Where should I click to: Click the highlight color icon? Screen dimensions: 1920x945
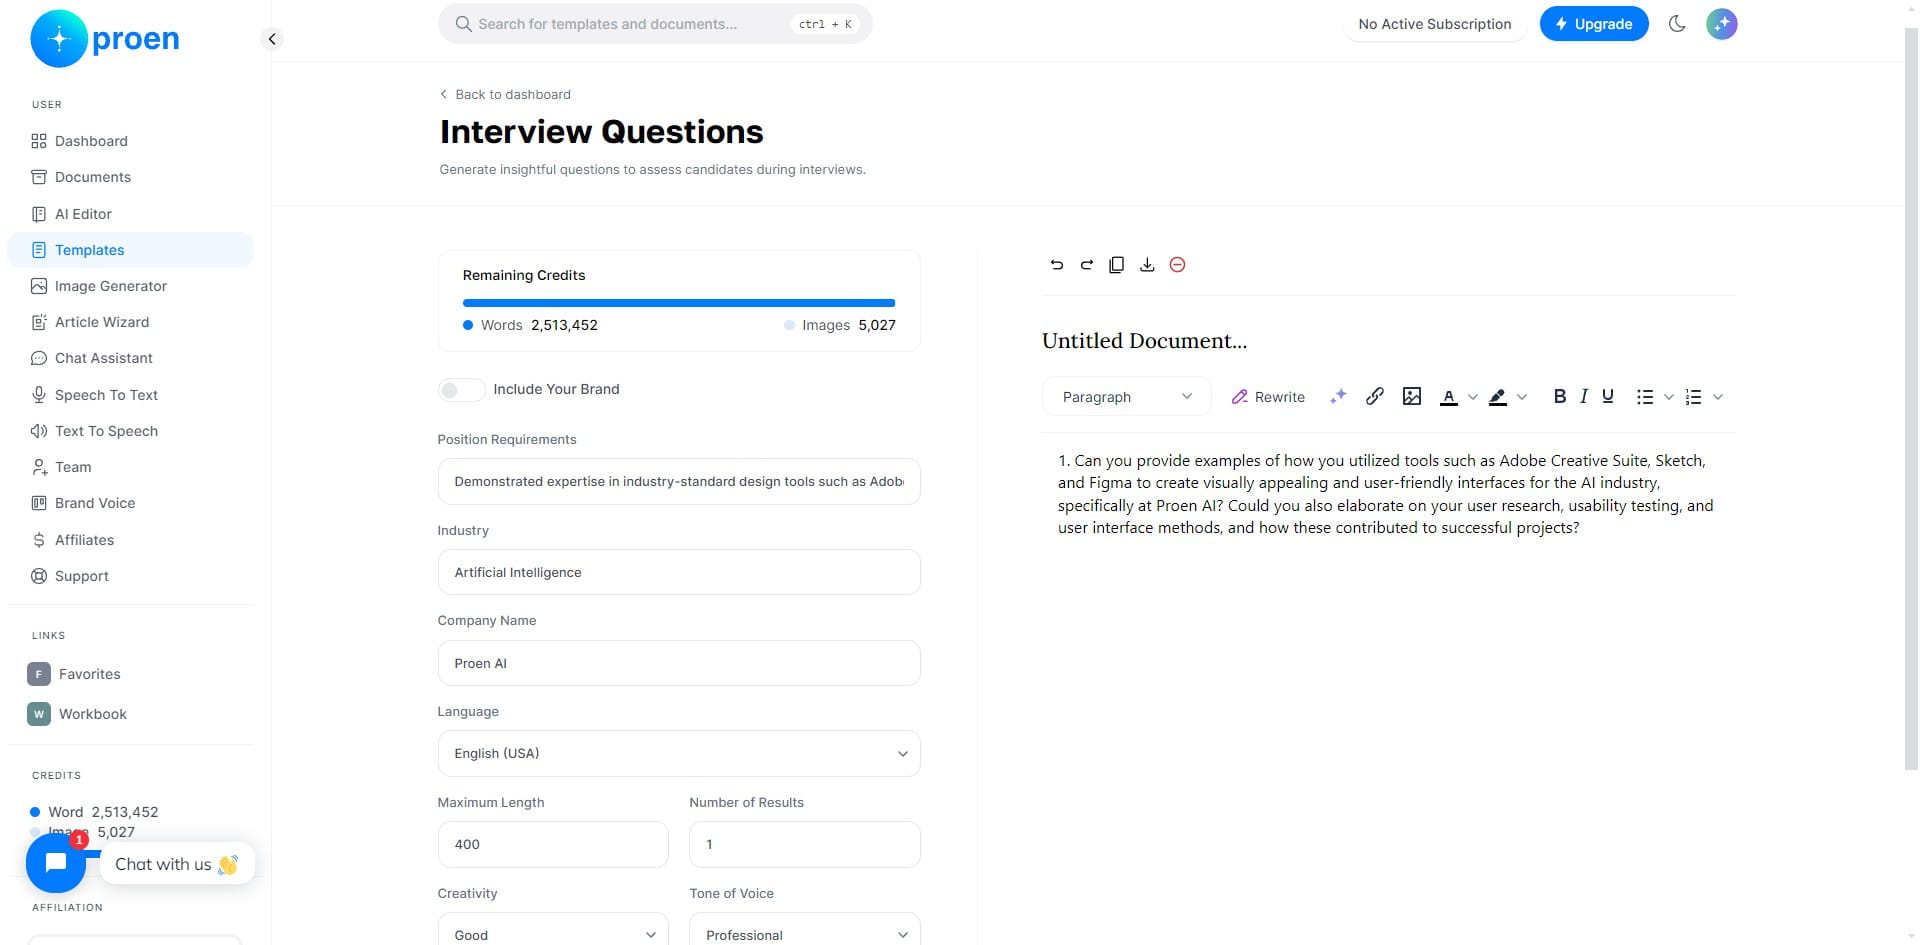click(1497, 397)
